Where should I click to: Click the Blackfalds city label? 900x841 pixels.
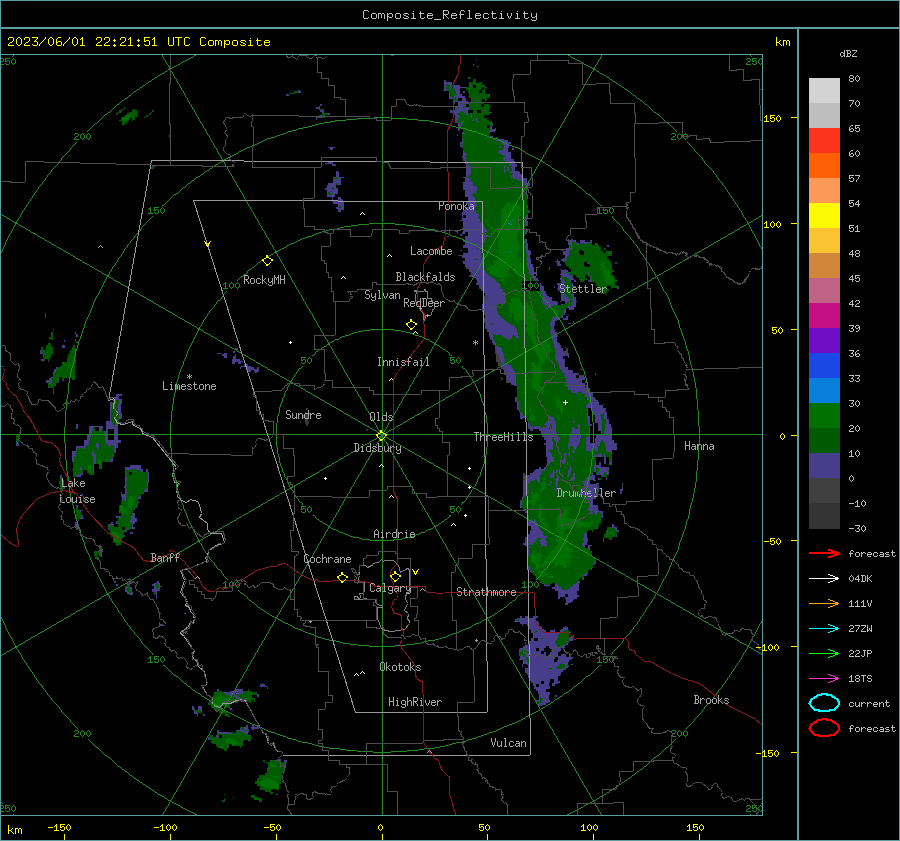tap(425, 277)
